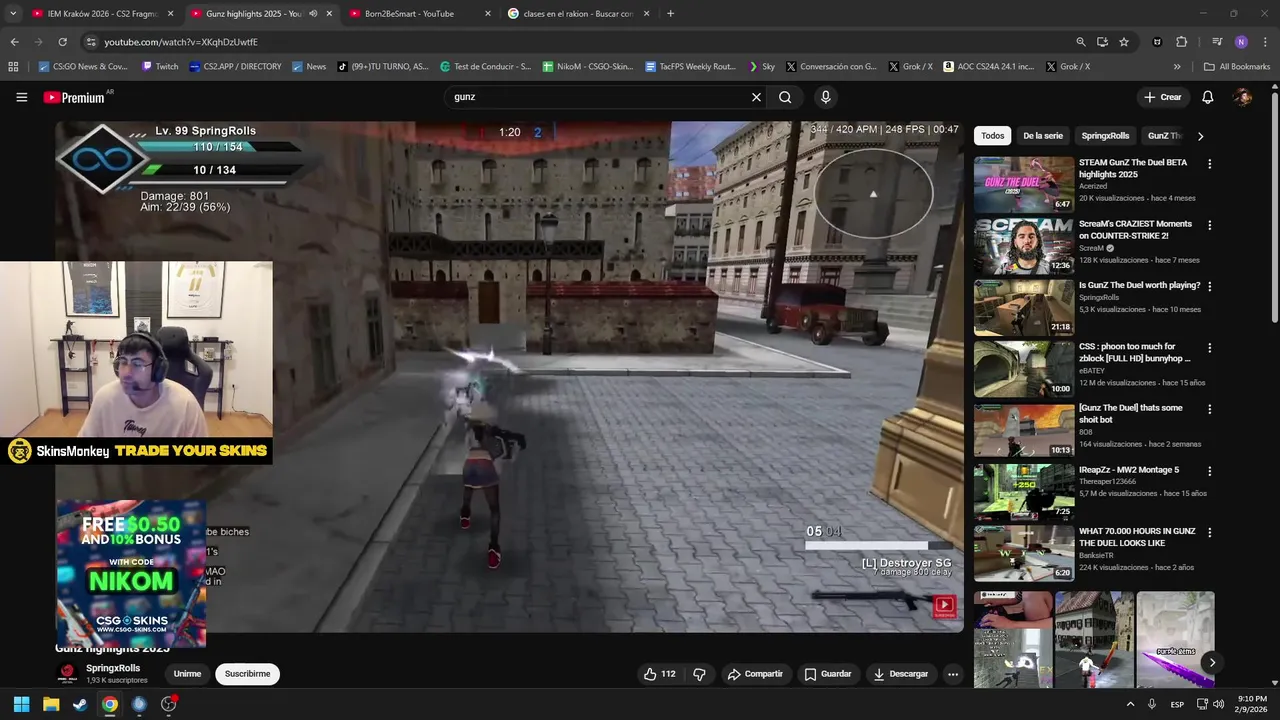Open Chrome zoom magnifier in address bar
The image size is (1280, 720).
click(x=1080, y=42)
